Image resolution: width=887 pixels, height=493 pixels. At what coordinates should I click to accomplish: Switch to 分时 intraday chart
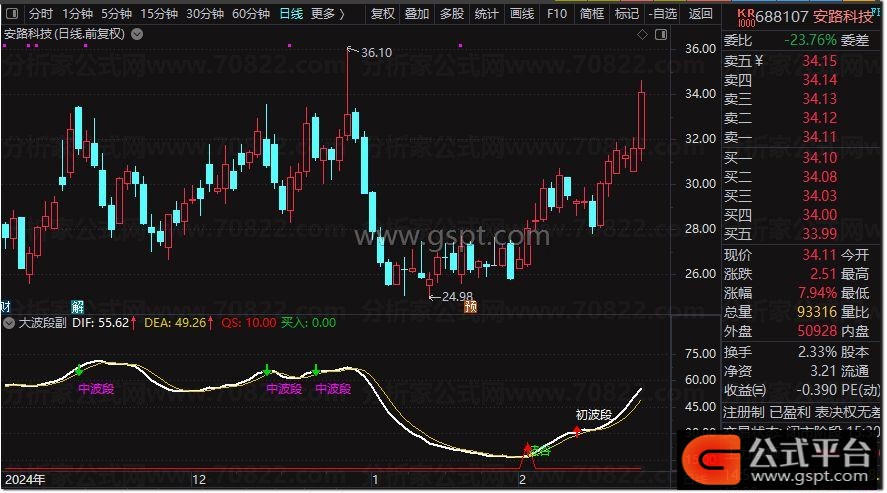41,13
